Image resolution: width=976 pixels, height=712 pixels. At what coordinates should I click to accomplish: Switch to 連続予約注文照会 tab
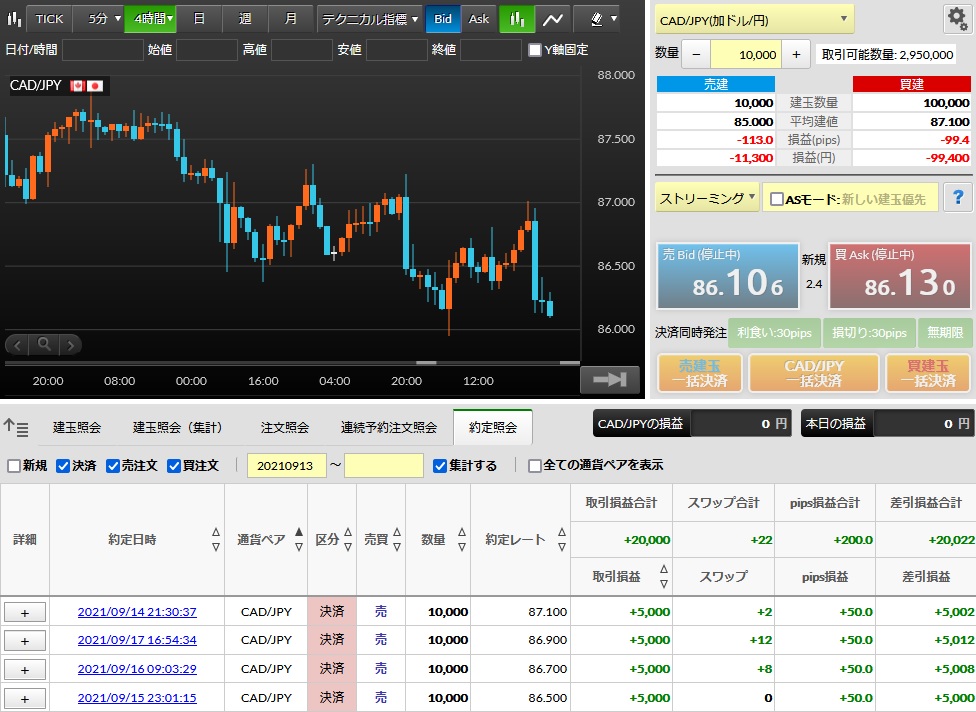(389, 428)
